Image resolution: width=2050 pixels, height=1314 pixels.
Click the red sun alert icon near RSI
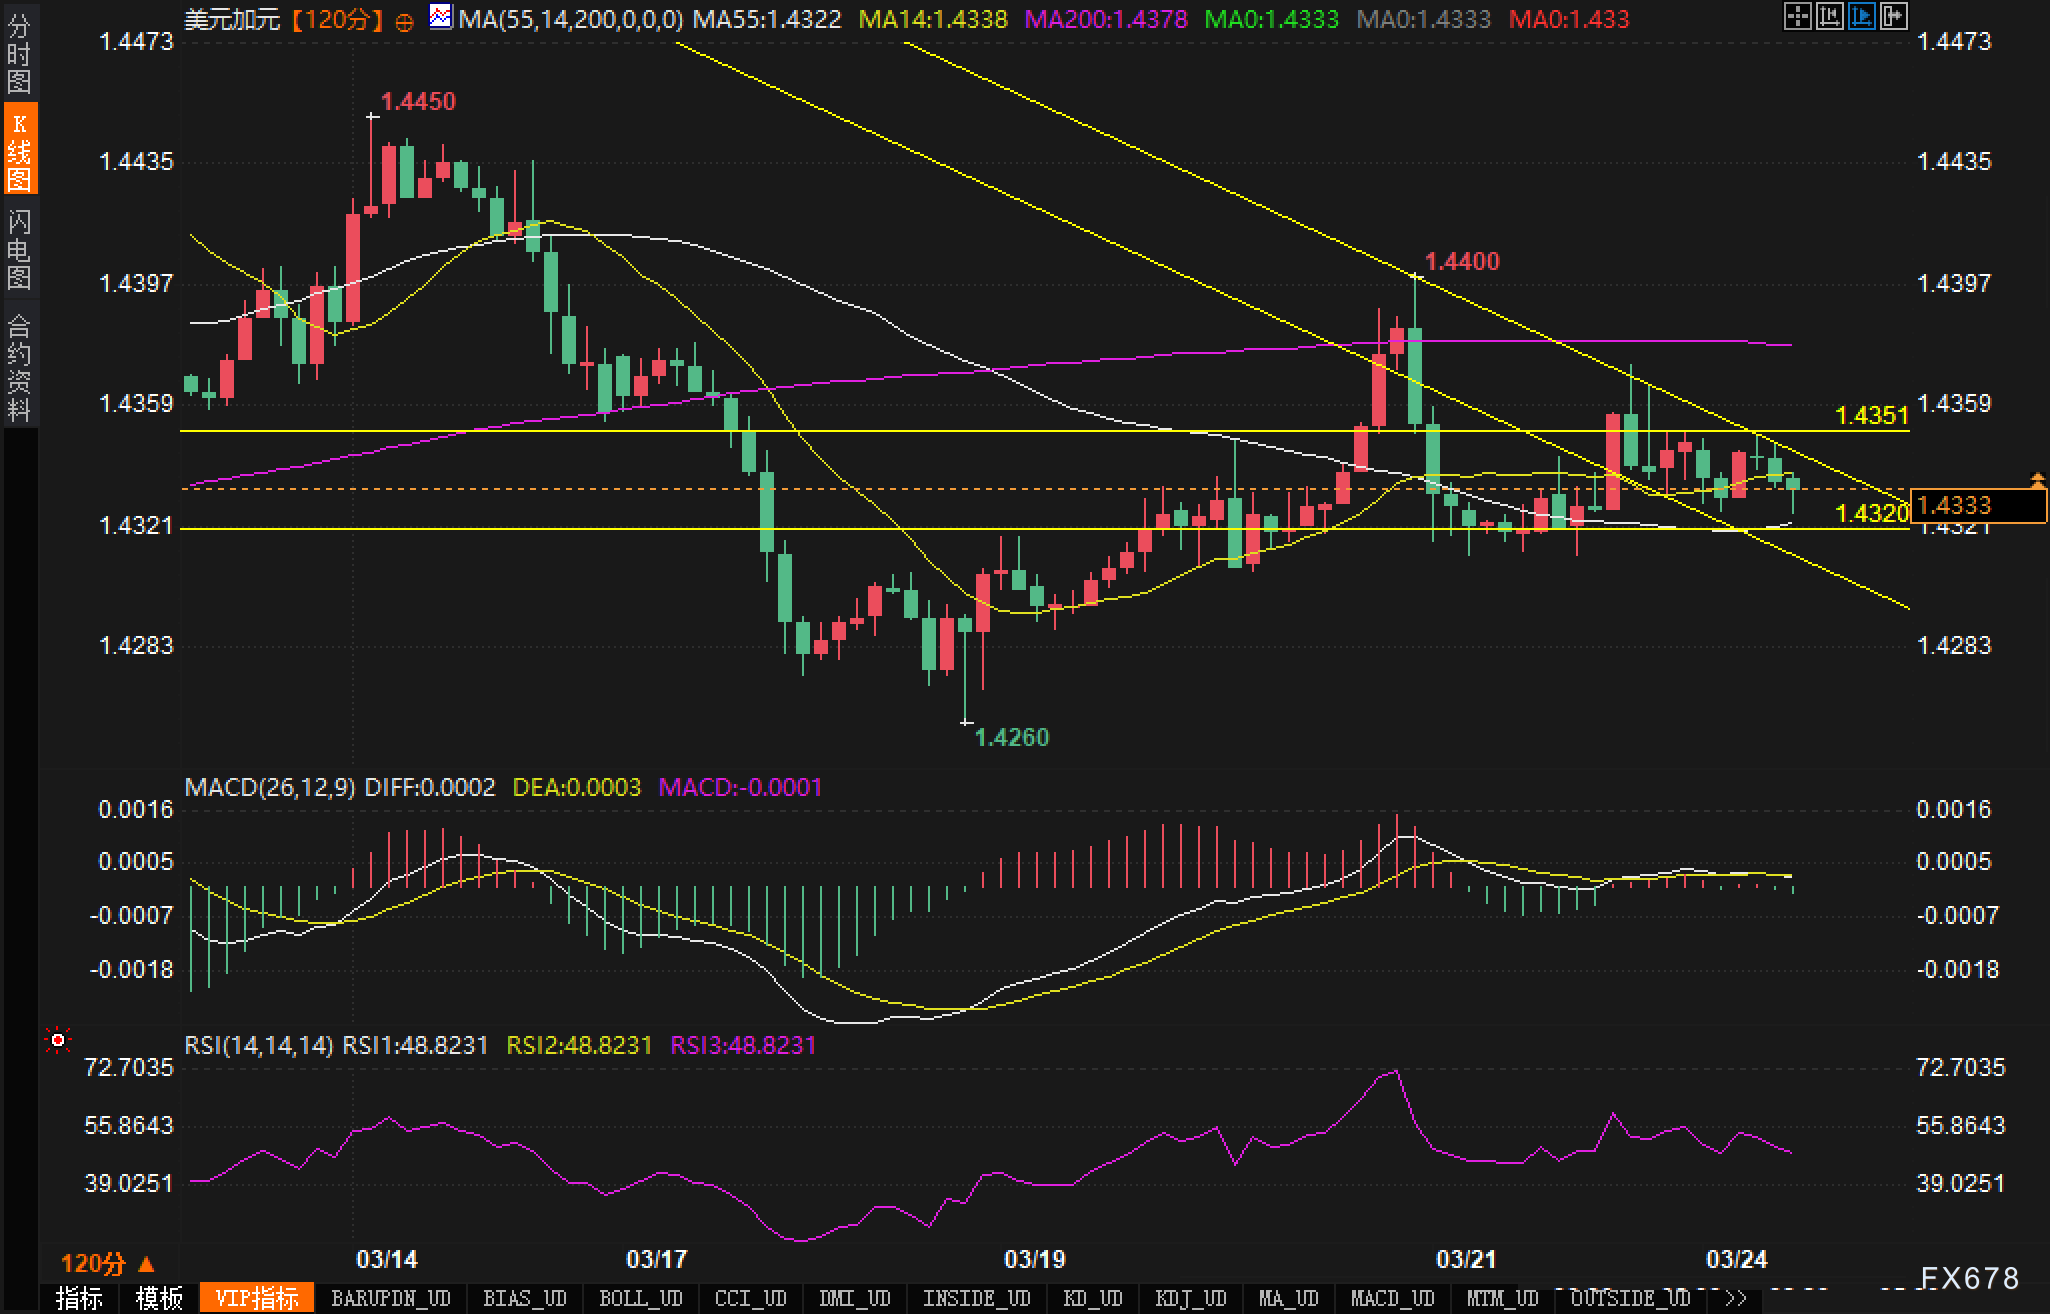(58, 1042)
